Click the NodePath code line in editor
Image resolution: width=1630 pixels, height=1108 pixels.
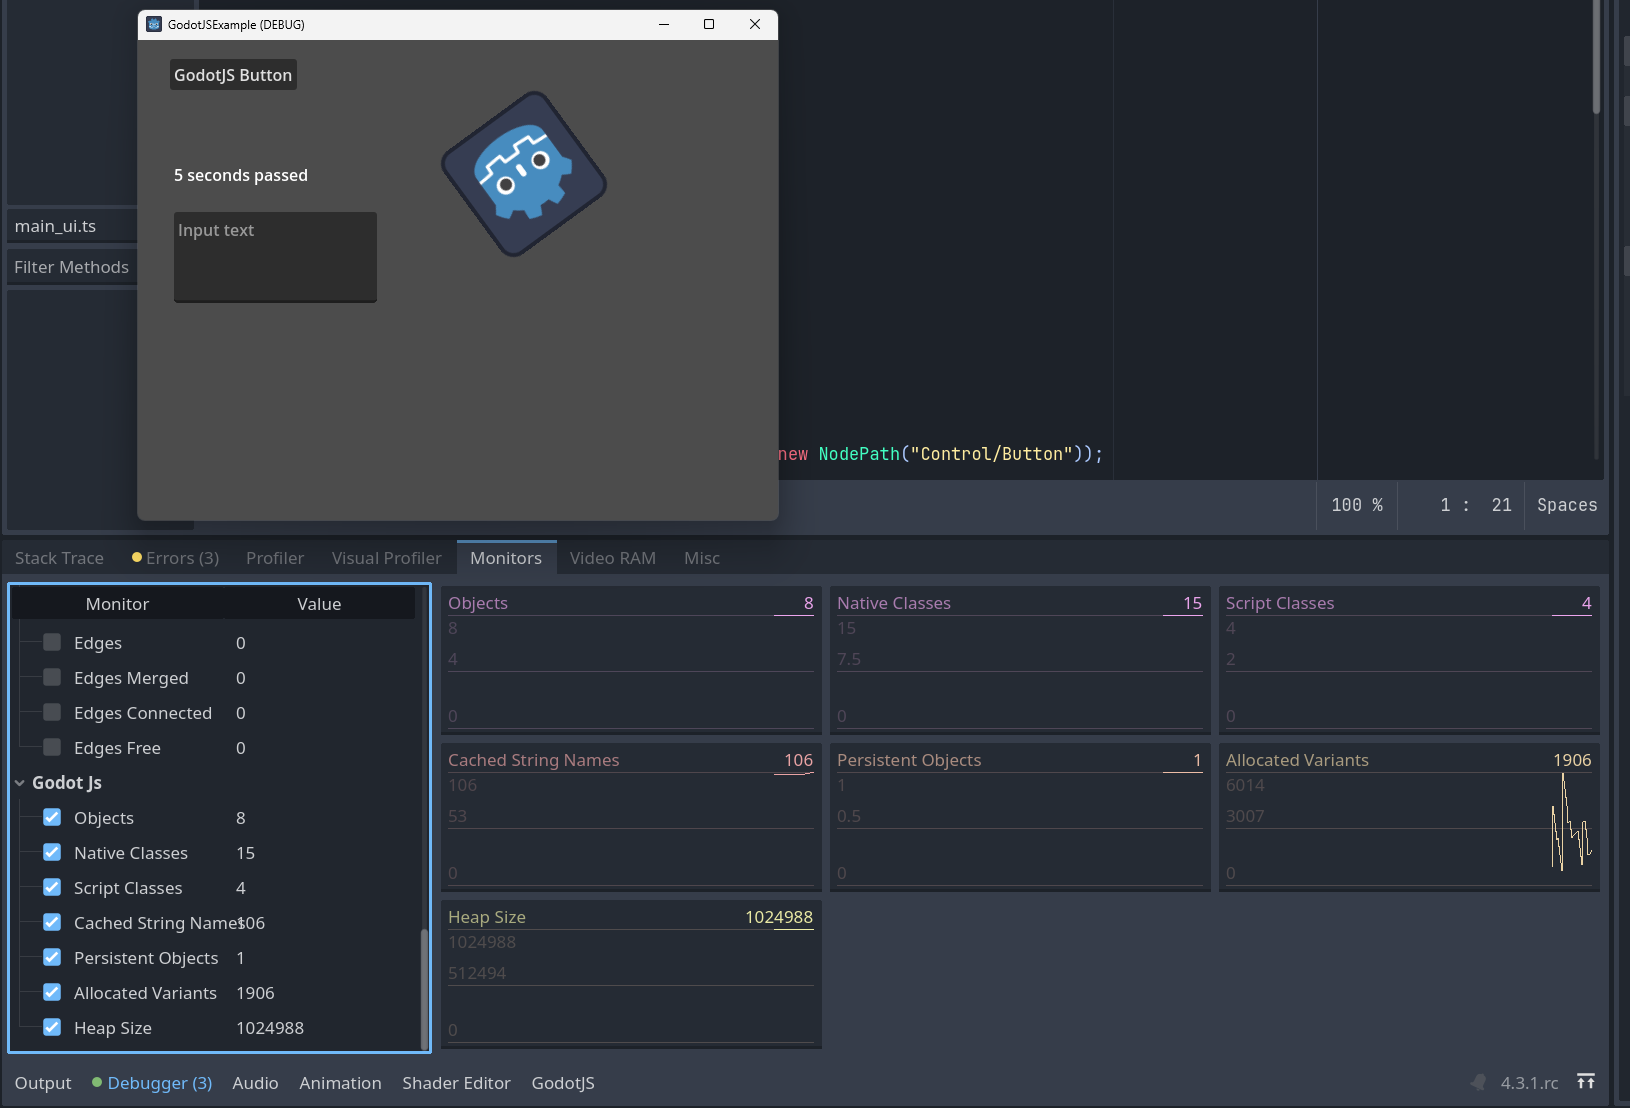coord(940,454)
